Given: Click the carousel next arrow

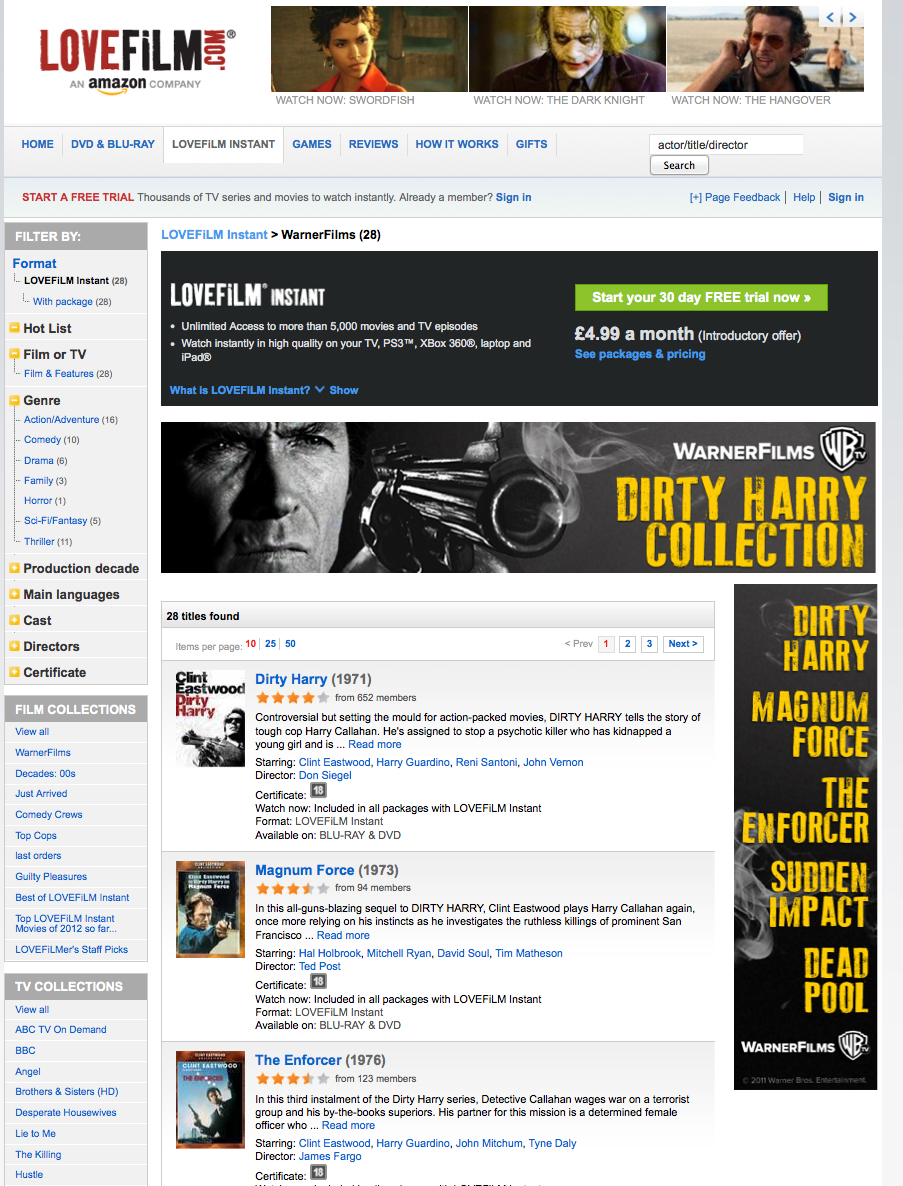Looking at the screenshot, I should [852, 17].
